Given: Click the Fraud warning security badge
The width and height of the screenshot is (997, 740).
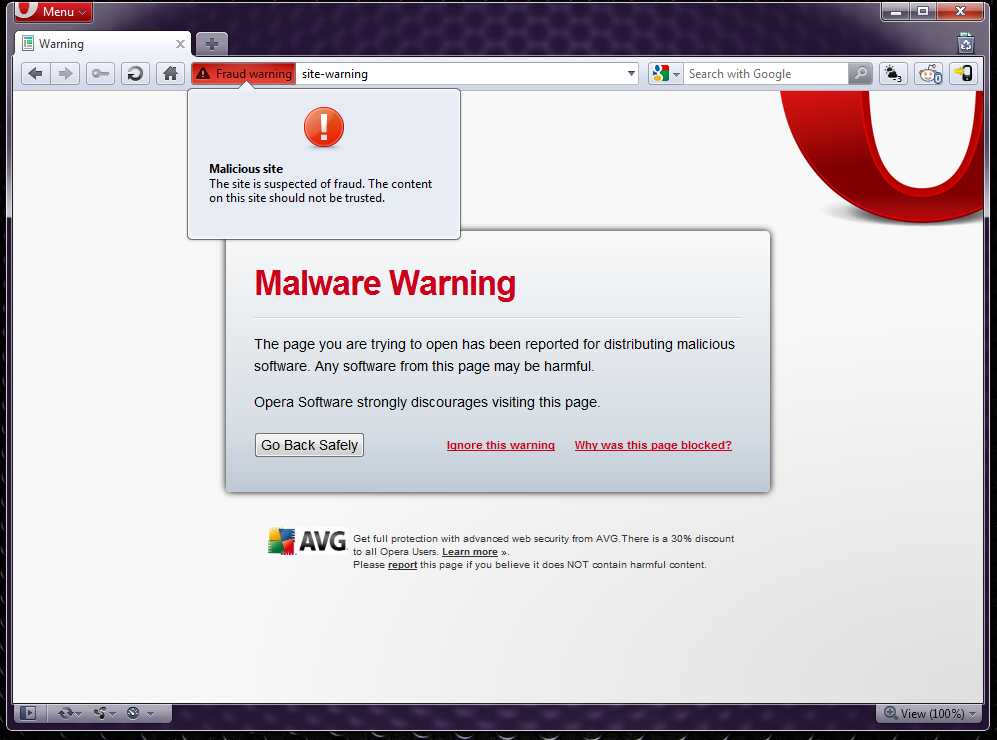Looking at the screenshot, I should 244,73.
